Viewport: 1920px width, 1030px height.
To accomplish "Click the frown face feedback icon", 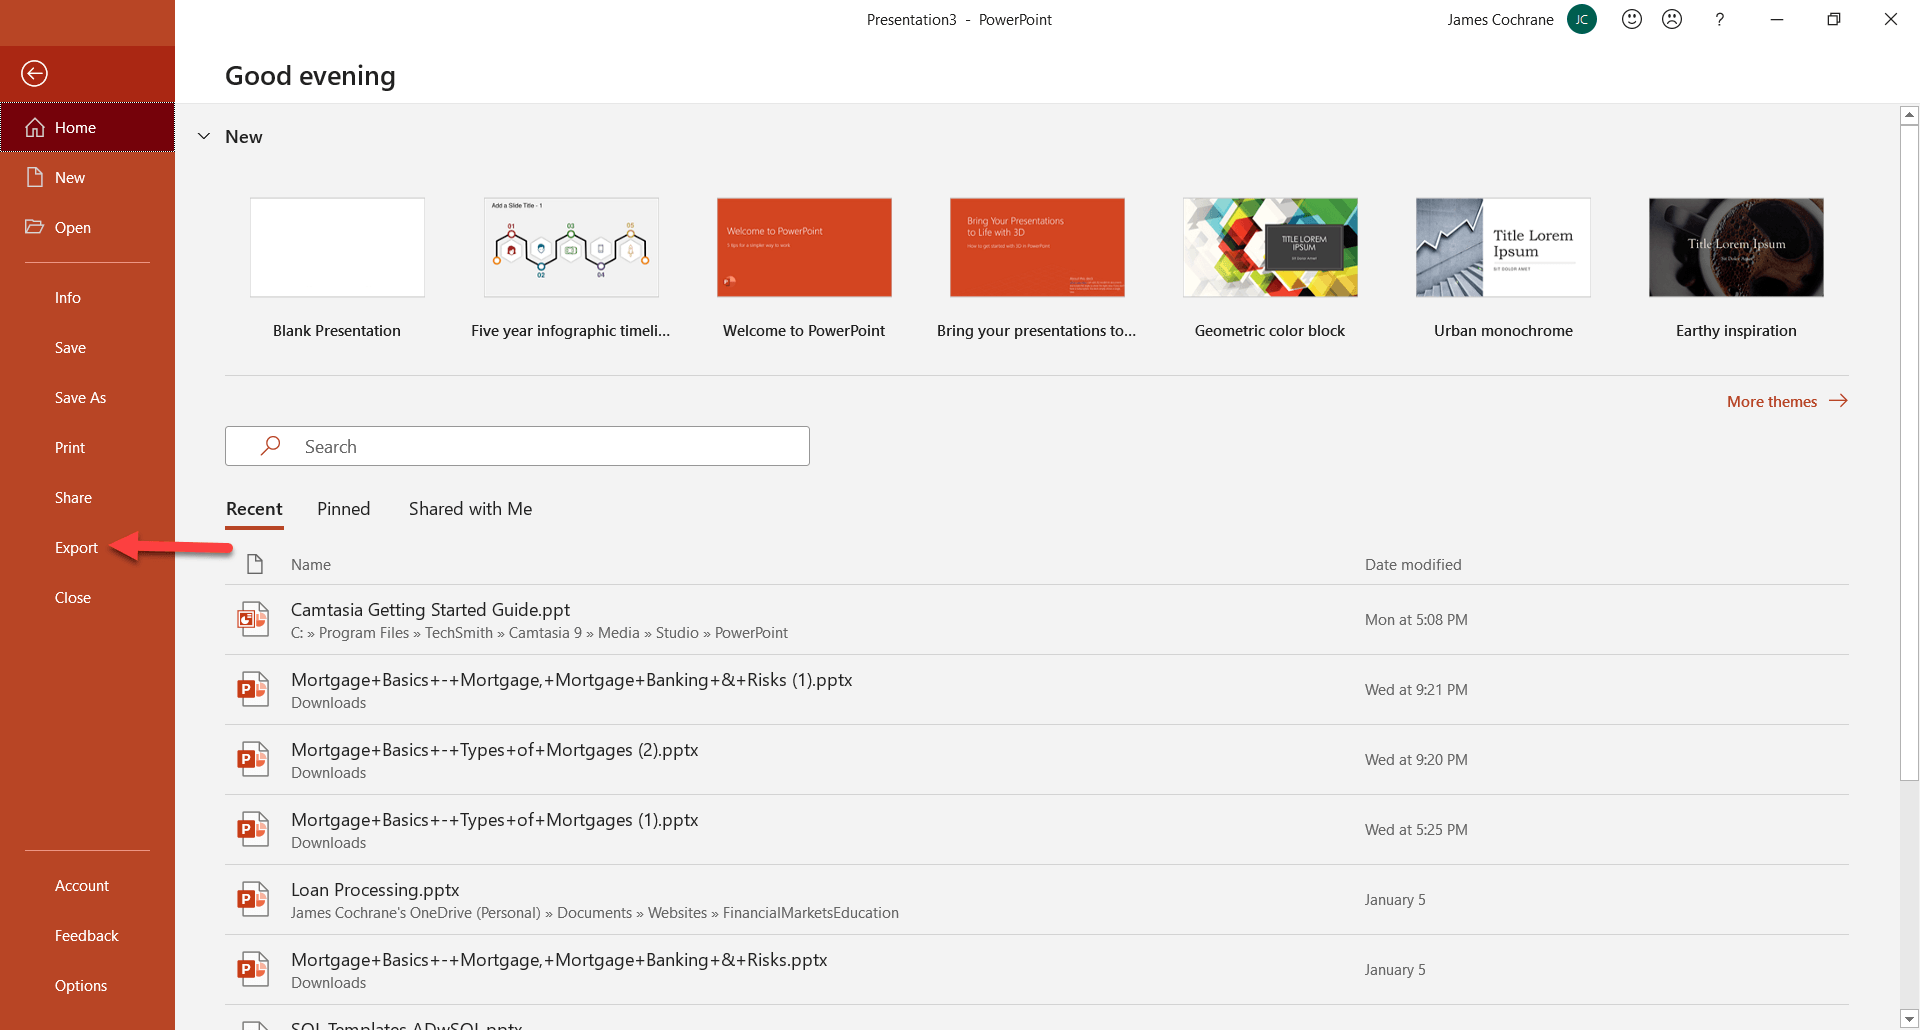I will tap(1672, 19).
